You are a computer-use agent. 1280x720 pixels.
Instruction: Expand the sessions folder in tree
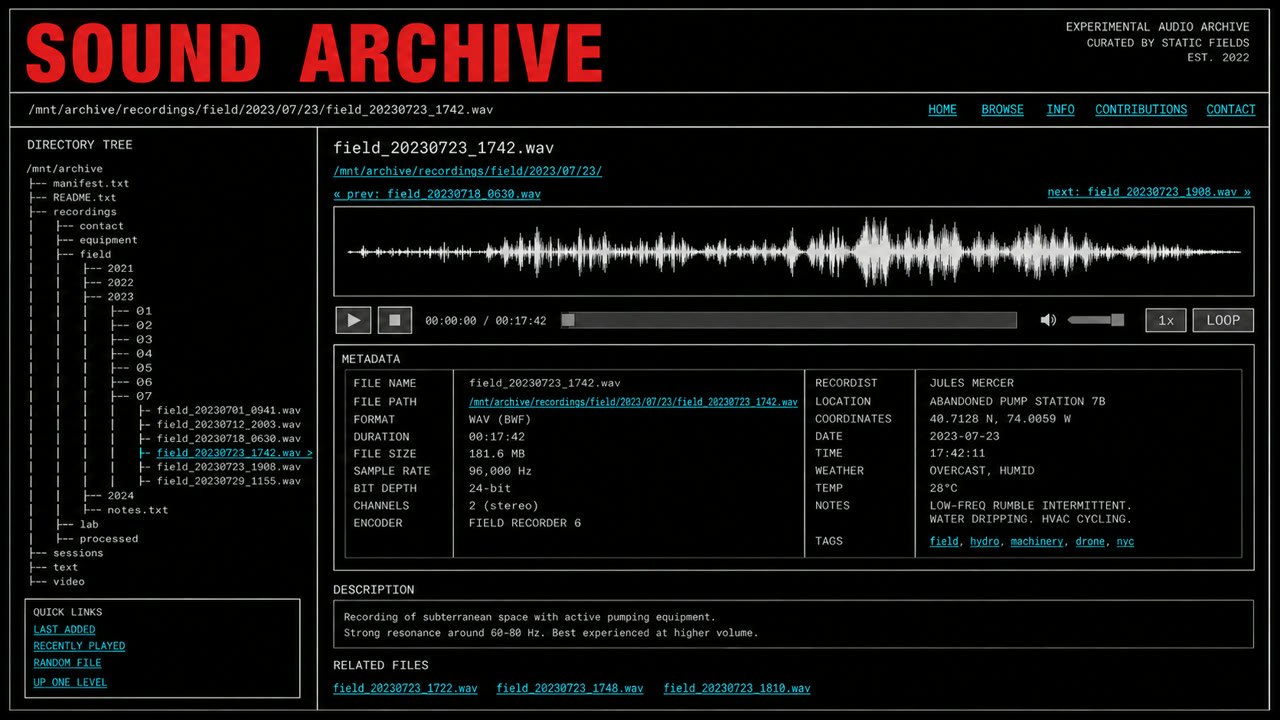point(78,553)
